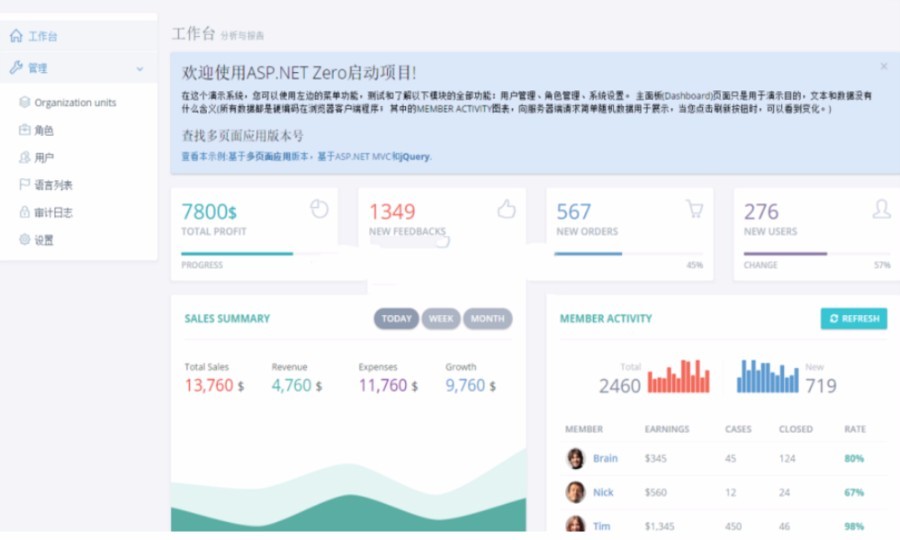Click Brain's 80% rate
Viewport: 900px width, 540px height.
pyautogui.click(x=854, y=458)
